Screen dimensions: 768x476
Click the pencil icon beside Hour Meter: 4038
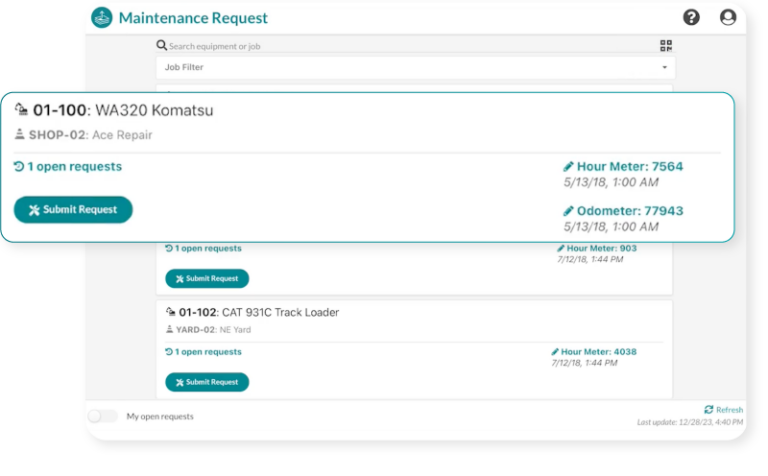555,352
